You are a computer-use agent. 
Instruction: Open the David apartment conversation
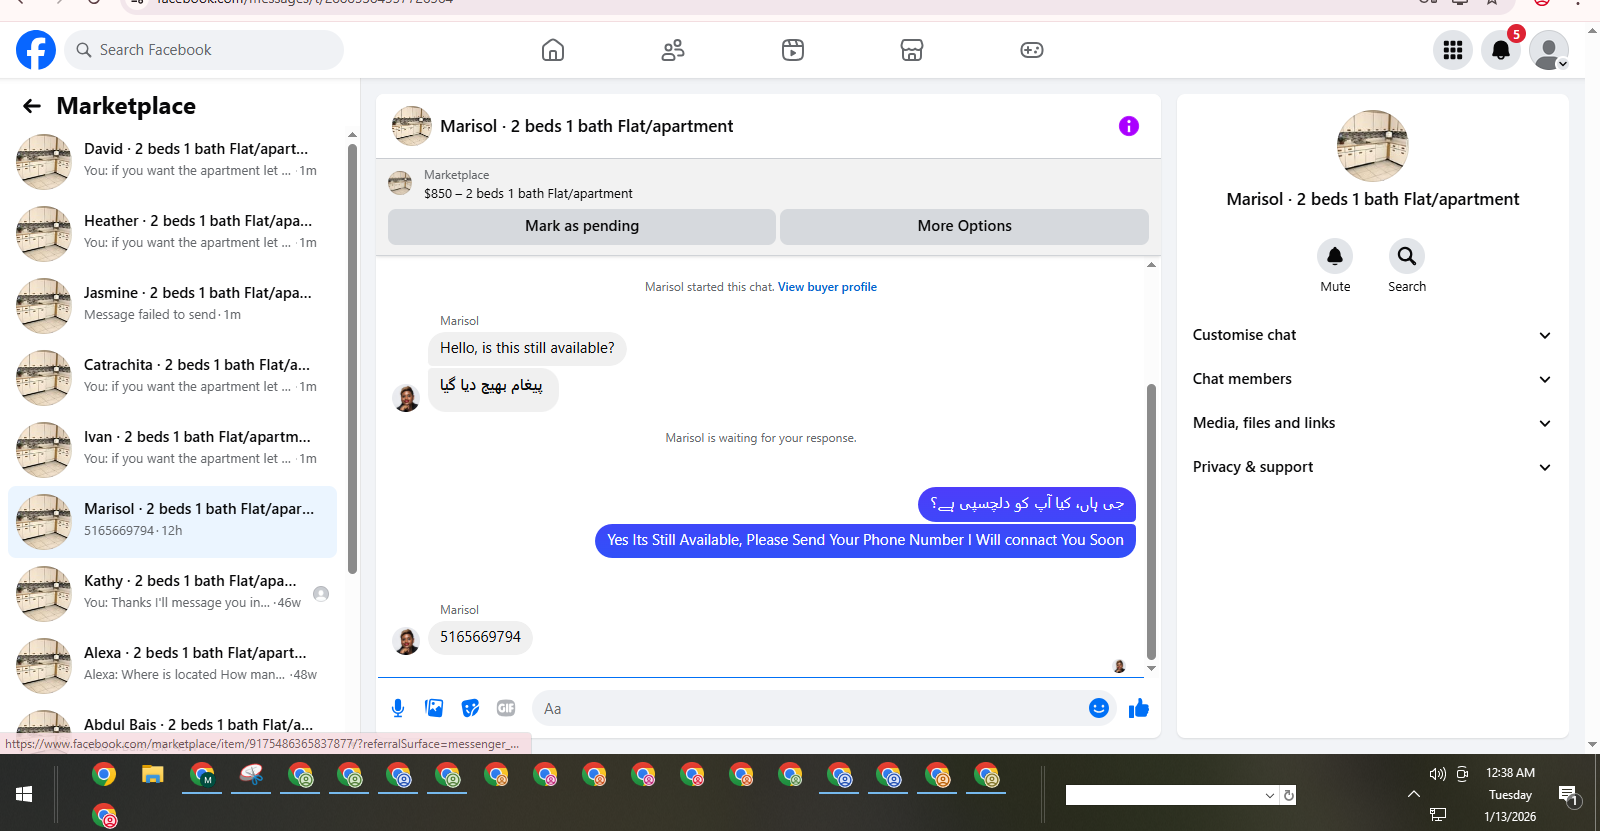[x=172, y=161]
